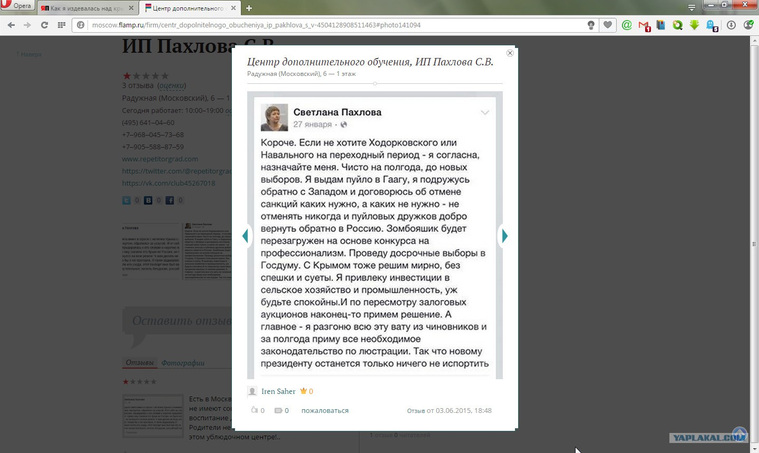Open the browser downloads button
This screenshot has width=759, height=453.
[x=731, y=25]
